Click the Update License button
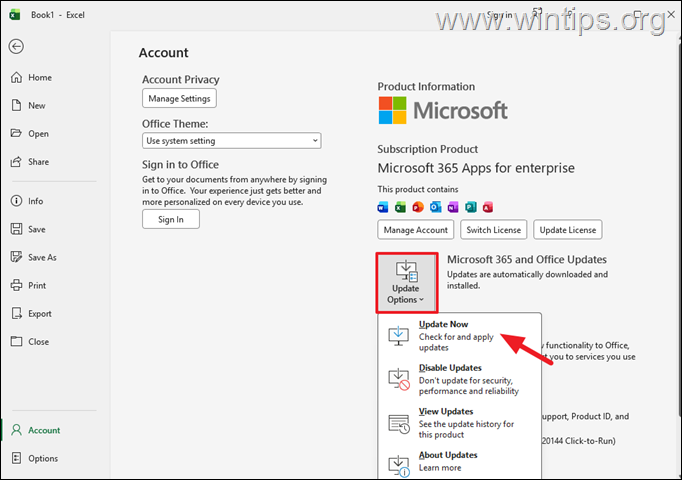 tap(568, 230)
